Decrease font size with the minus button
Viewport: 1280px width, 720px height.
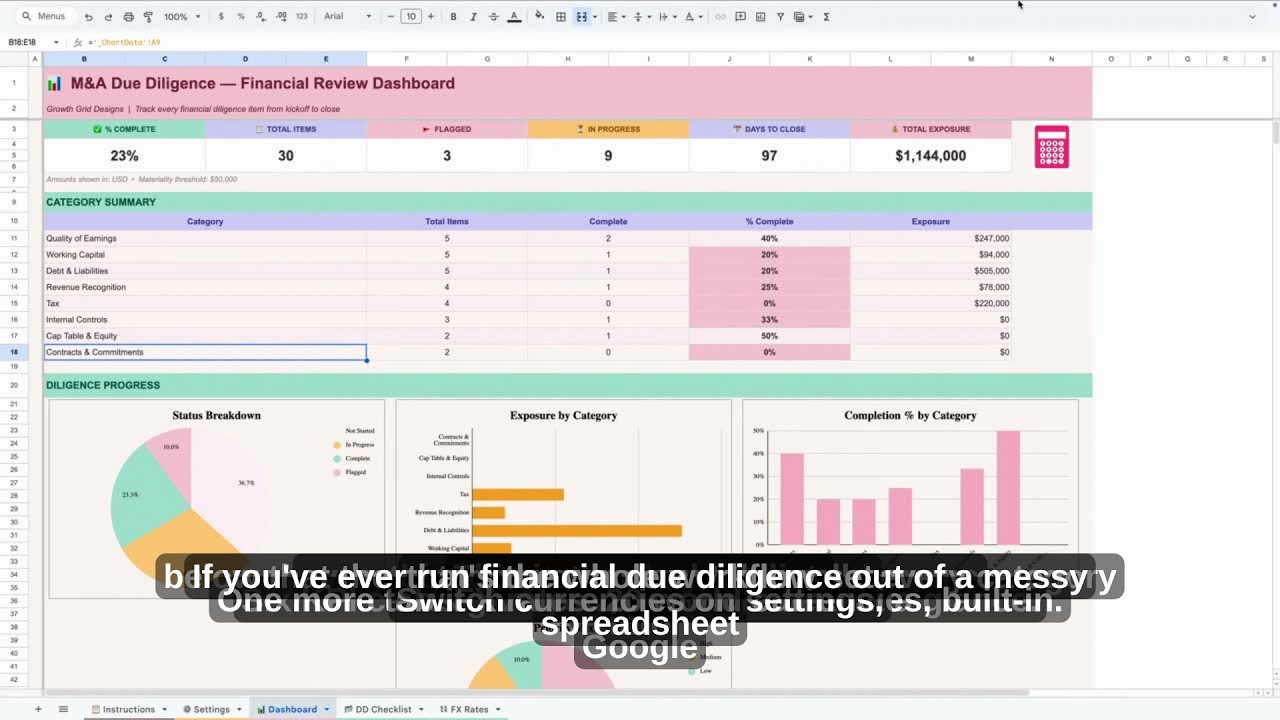click(391, 17)
